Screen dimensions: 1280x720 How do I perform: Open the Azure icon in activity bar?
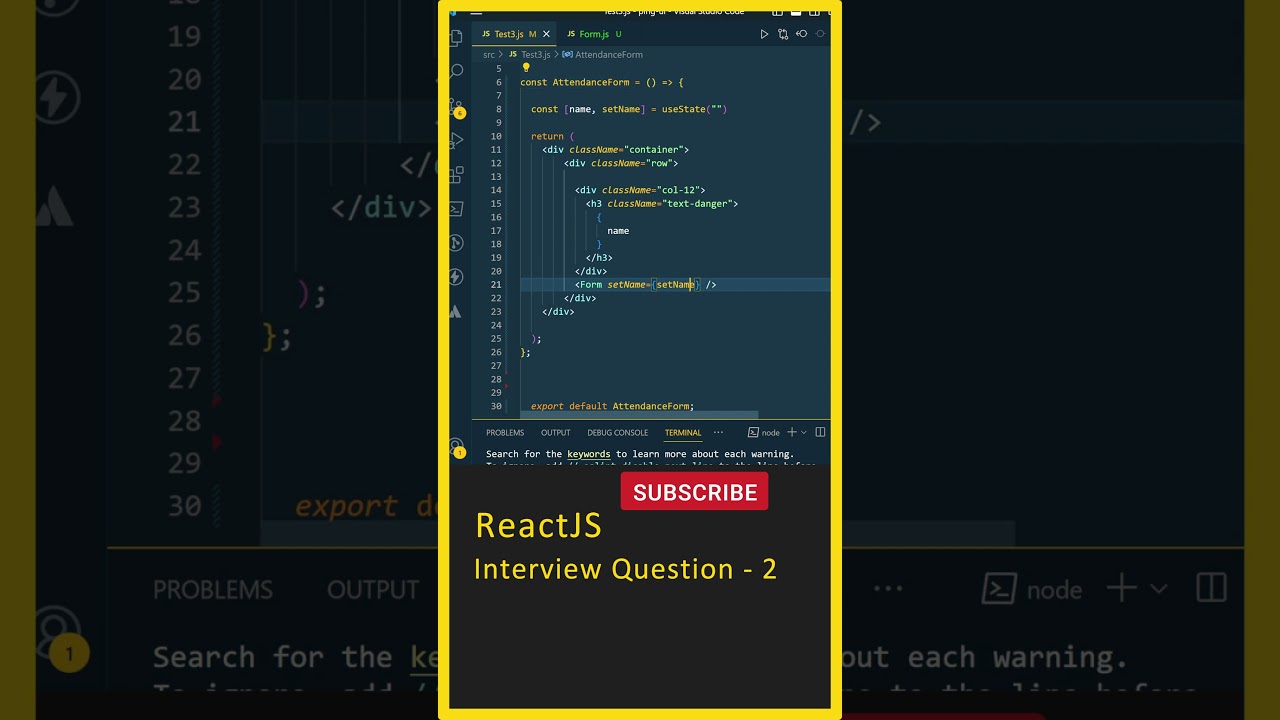(456, 311)
